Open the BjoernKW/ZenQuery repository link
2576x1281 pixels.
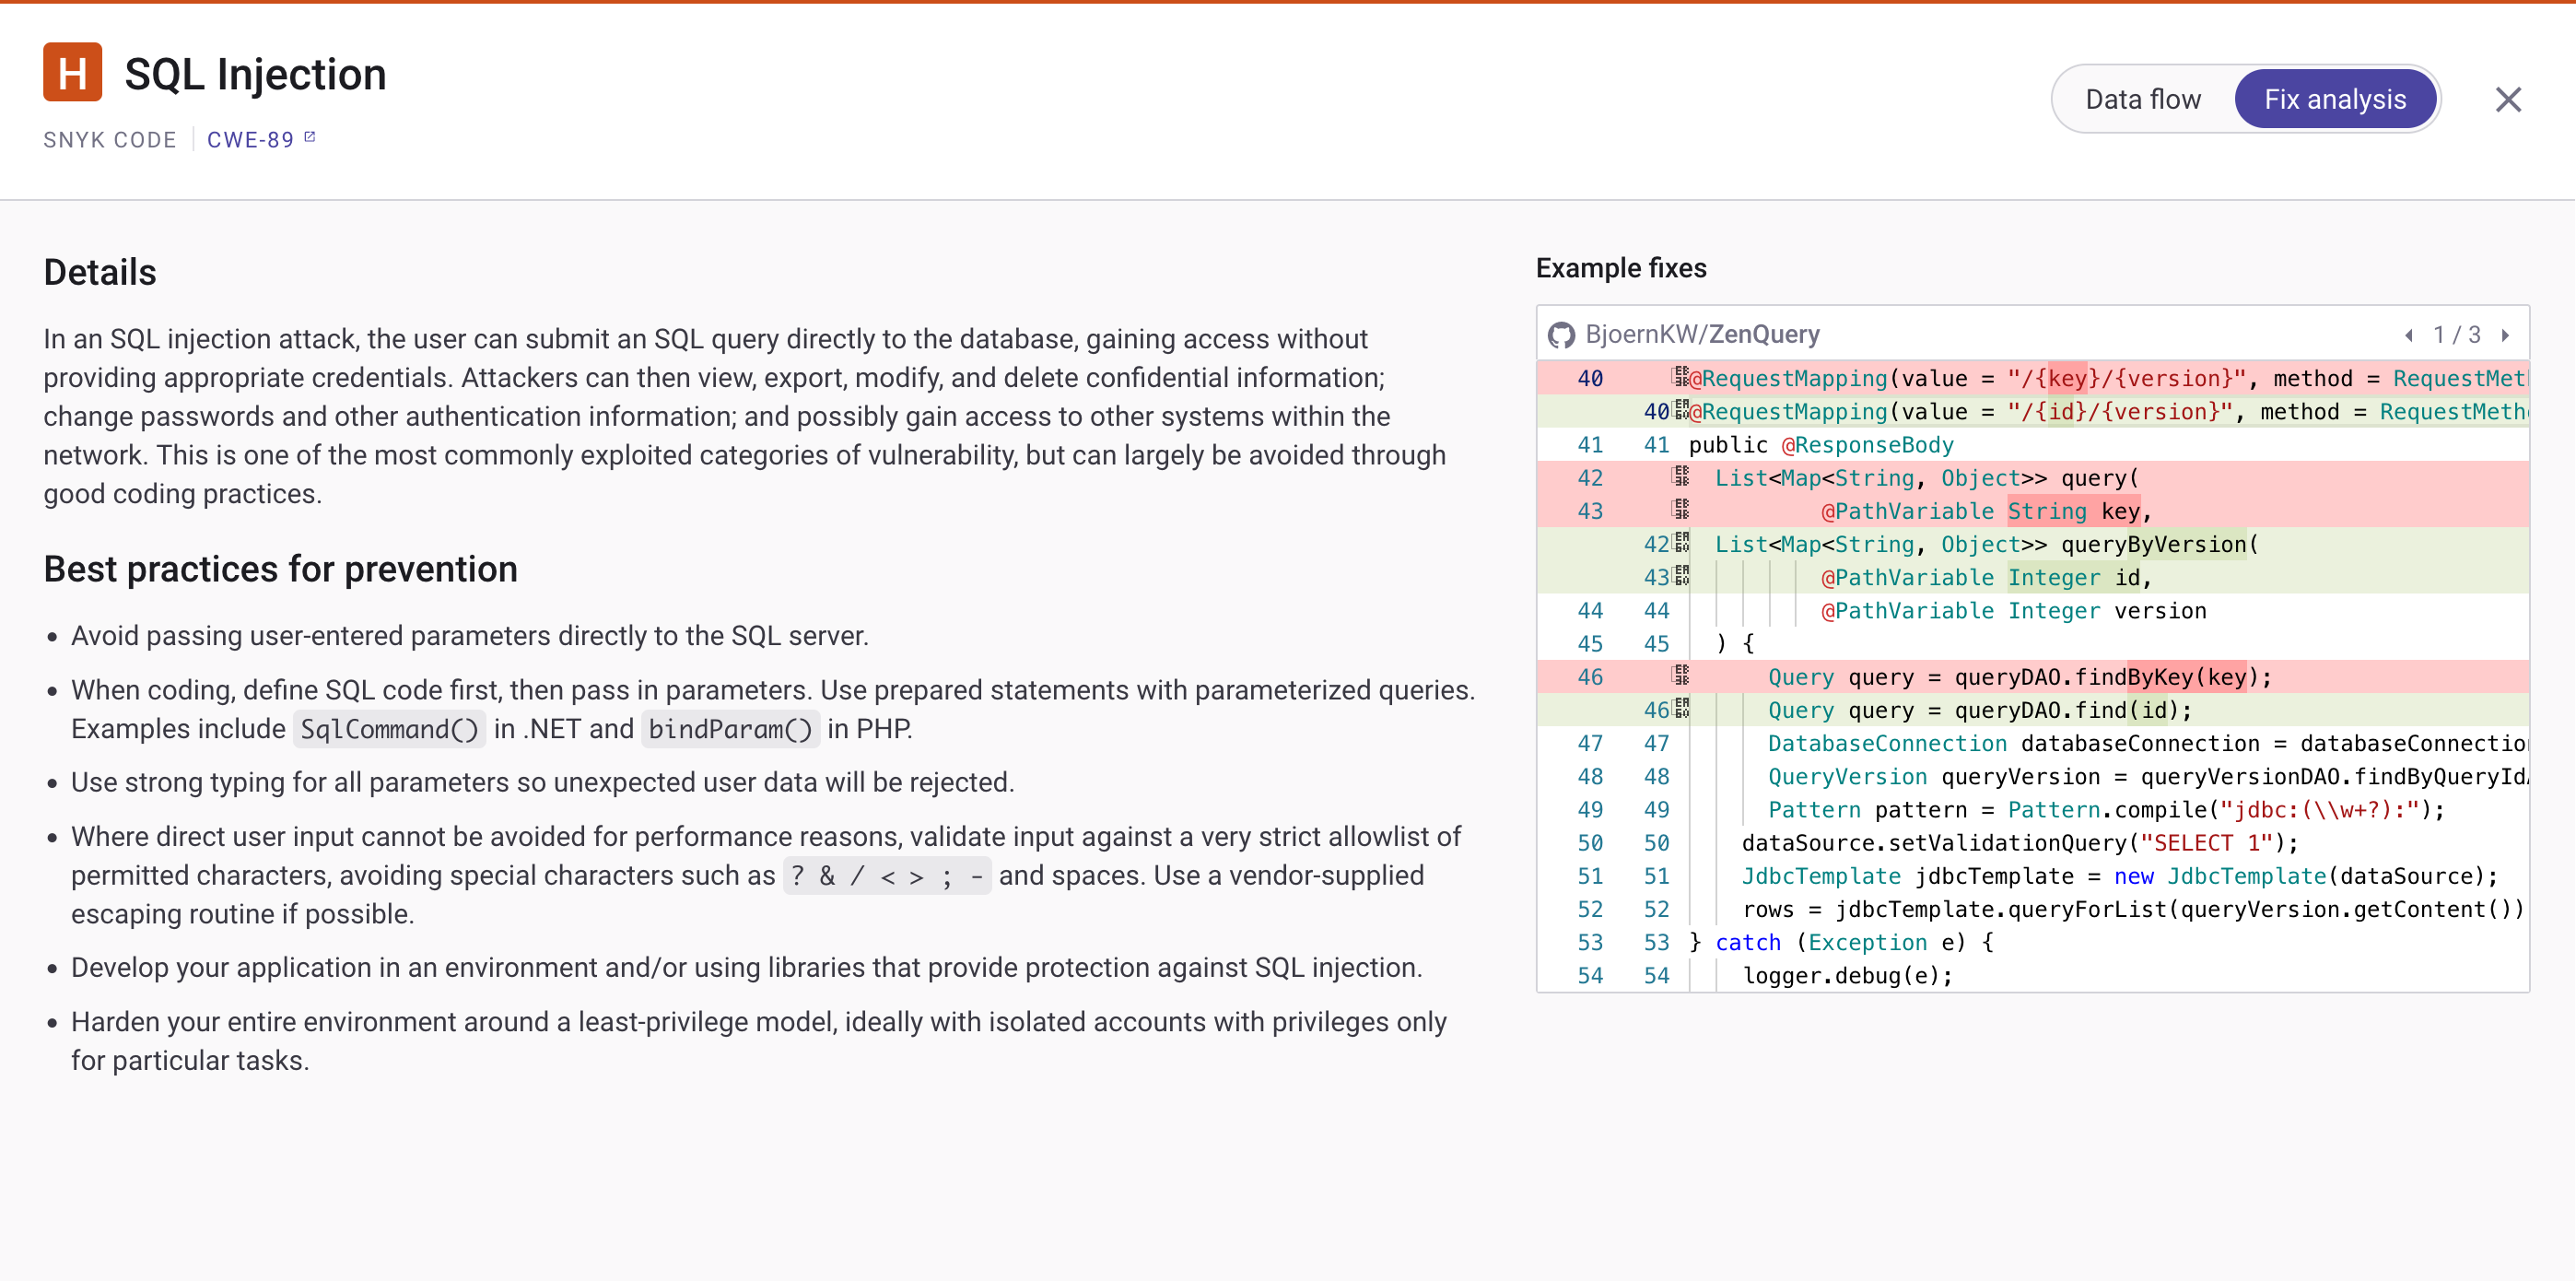pyautogui.click(x=1702, y=335)
